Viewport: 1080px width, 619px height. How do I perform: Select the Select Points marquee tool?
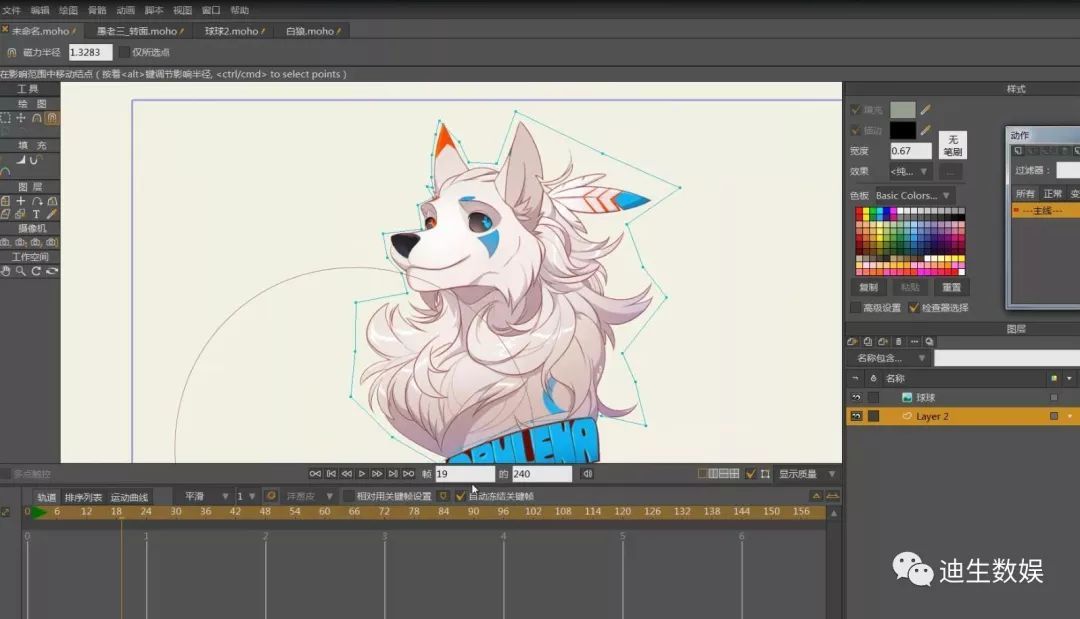(x=6, y=118)
